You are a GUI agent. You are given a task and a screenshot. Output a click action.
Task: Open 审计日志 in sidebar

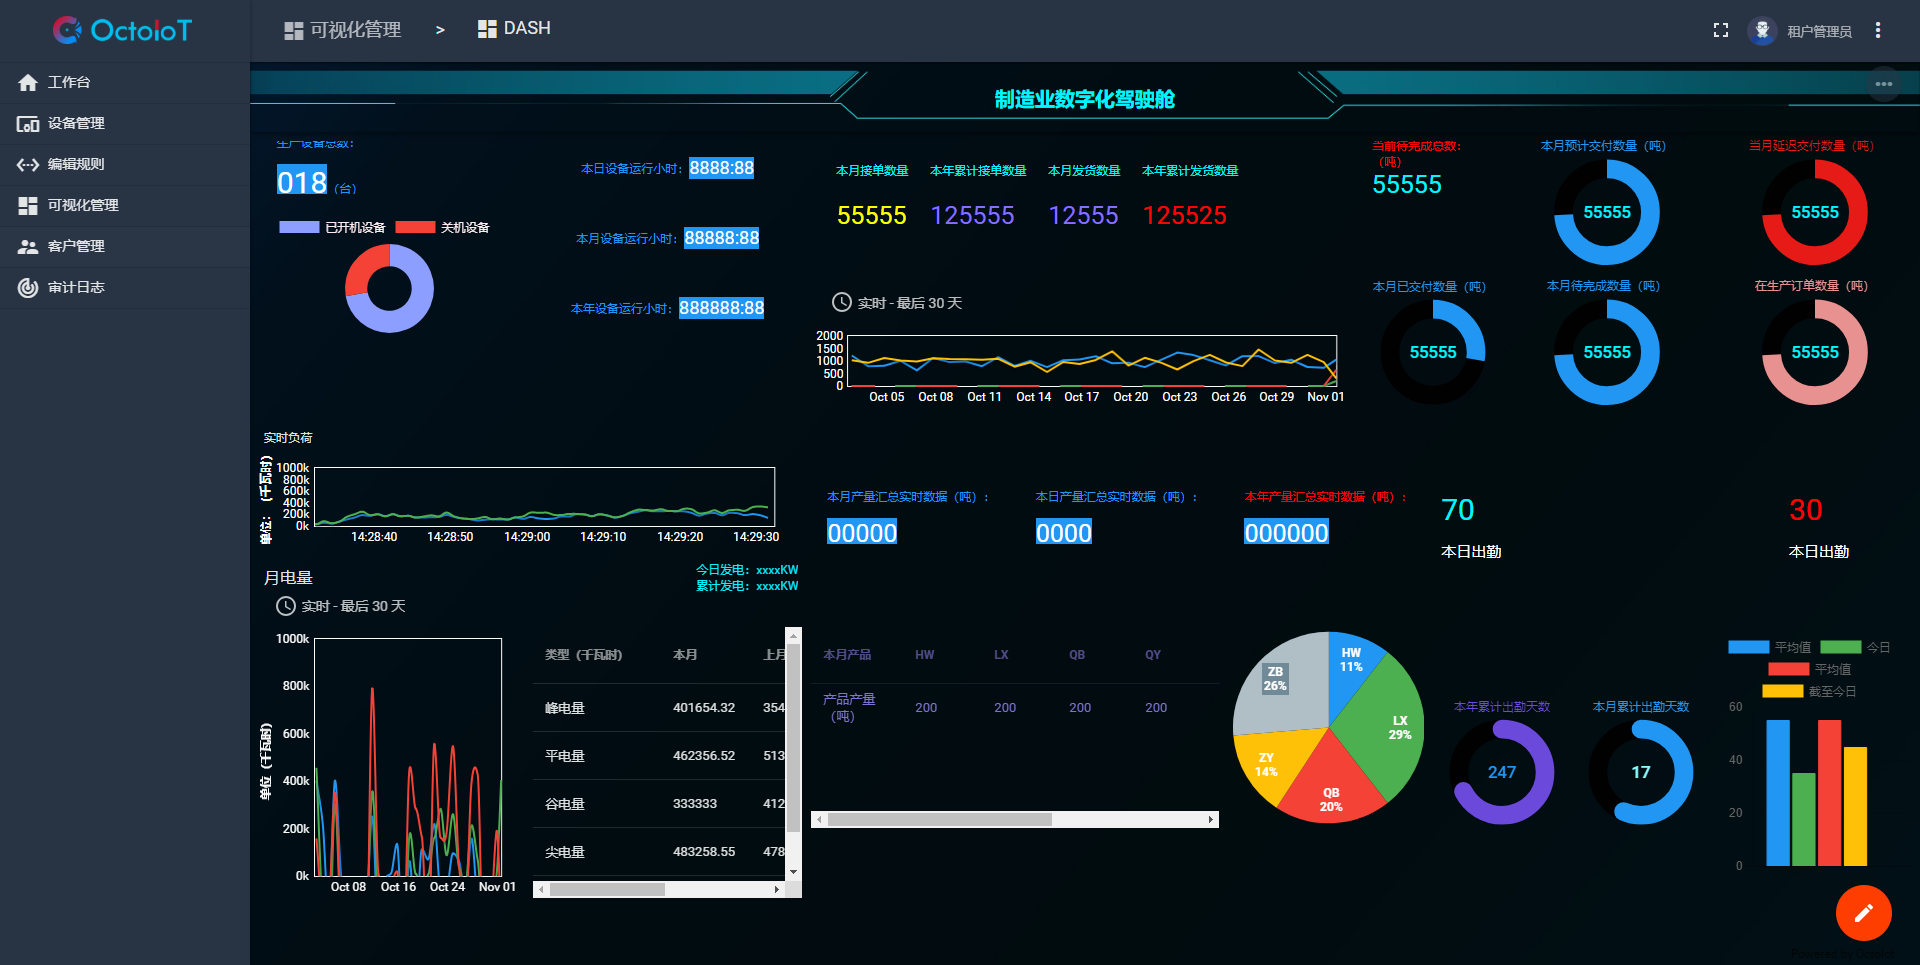75,287
